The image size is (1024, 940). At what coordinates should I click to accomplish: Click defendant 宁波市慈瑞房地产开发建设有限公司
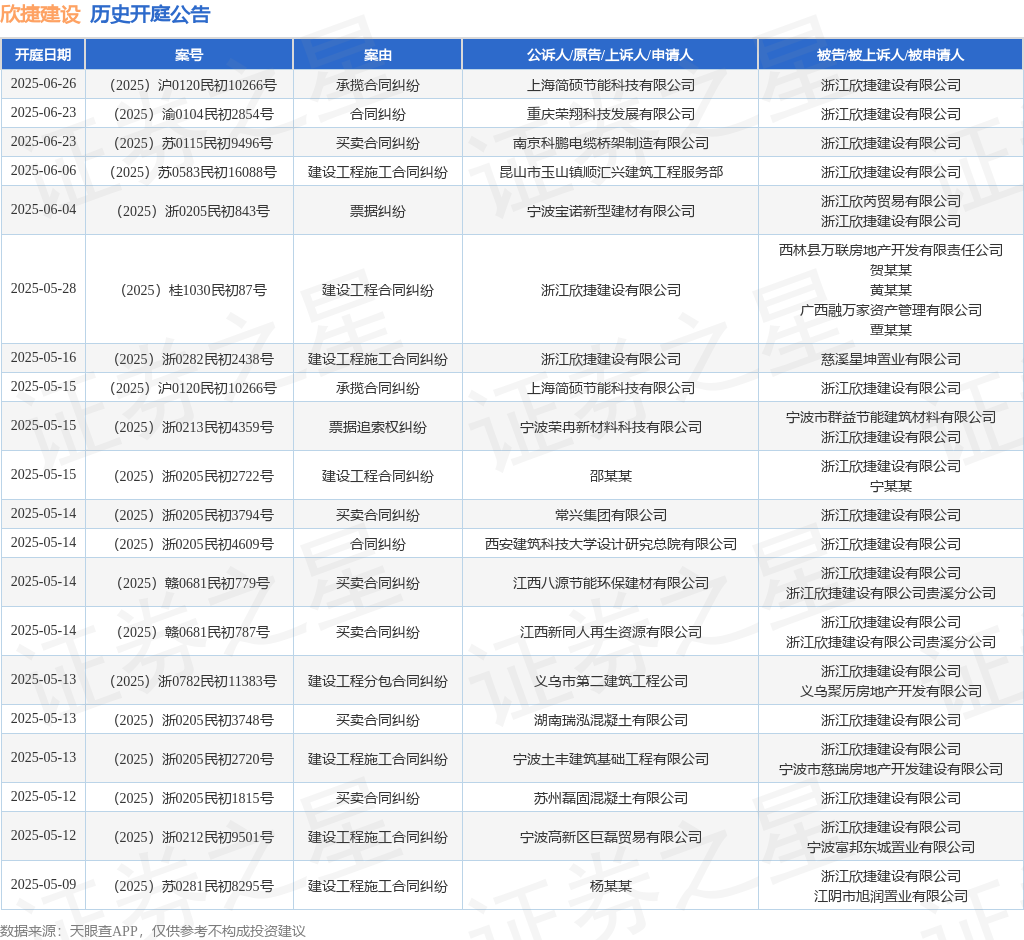[891, 770]
